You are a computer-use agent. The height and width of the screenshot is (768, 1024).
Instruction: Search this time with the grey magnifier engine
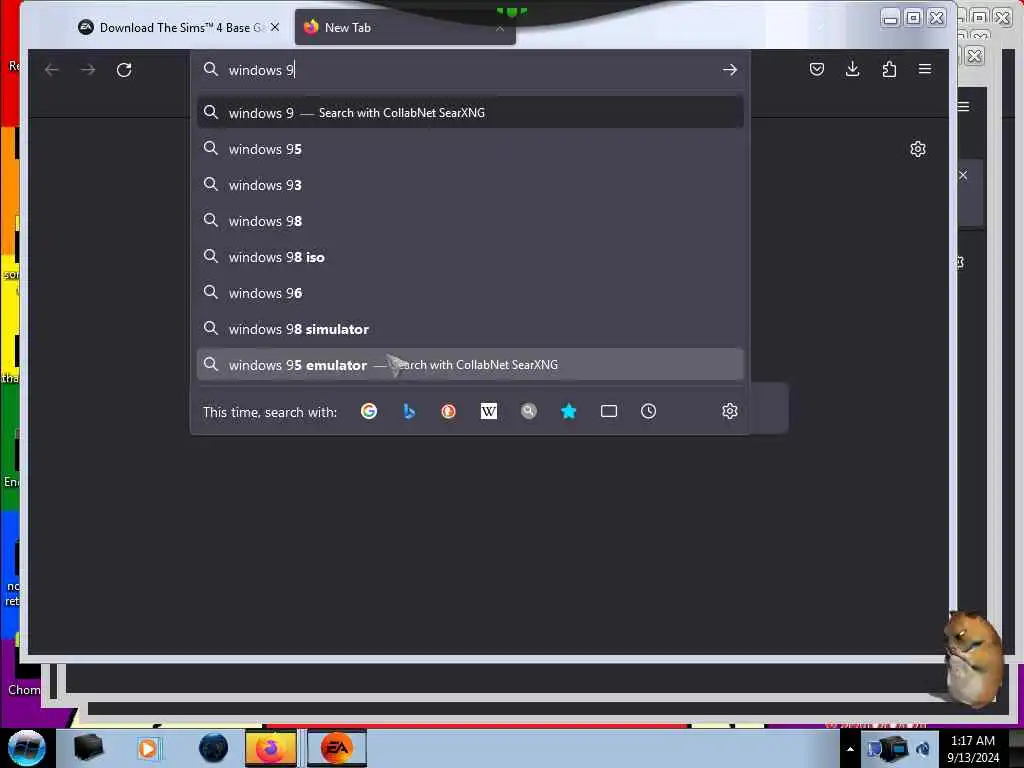click(528, 411)
